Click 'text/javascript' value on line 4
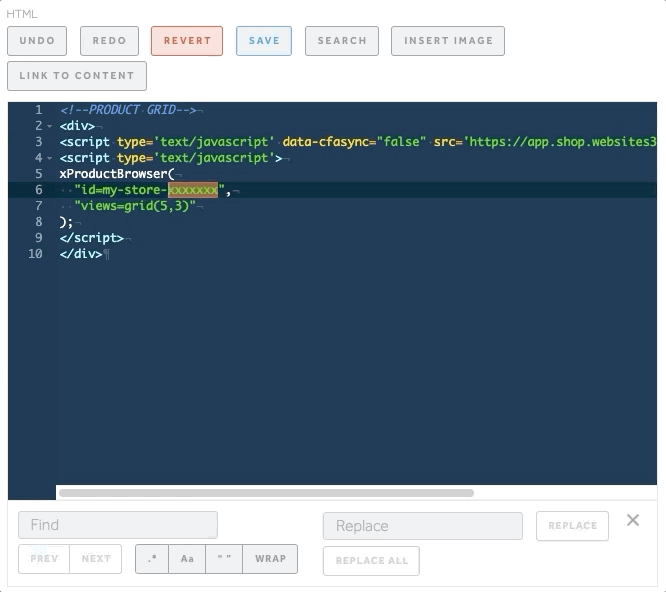The image size is (666, 592). (x=214, y=158)
